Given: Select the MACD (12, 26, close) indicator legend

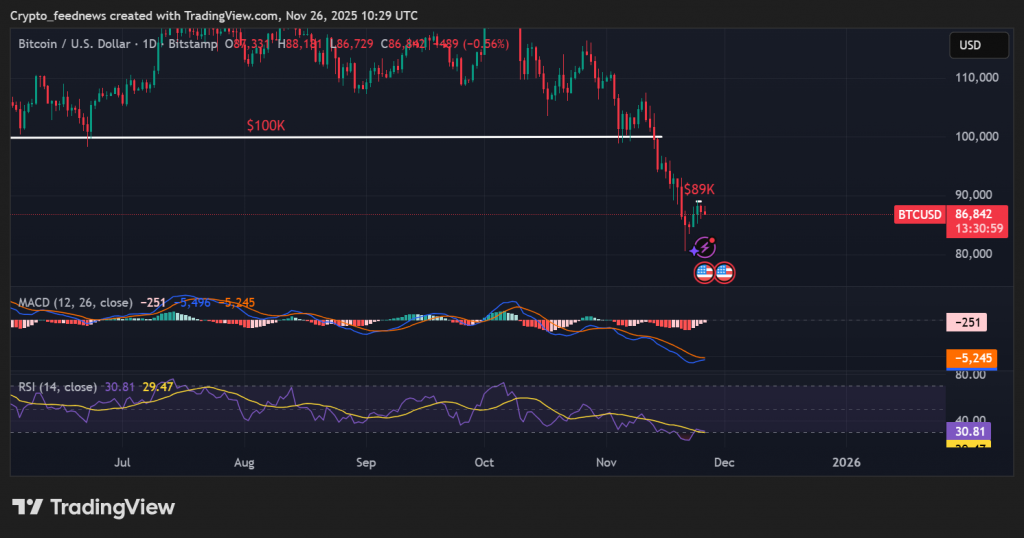Looking at the screenshot, I should 73,302.
